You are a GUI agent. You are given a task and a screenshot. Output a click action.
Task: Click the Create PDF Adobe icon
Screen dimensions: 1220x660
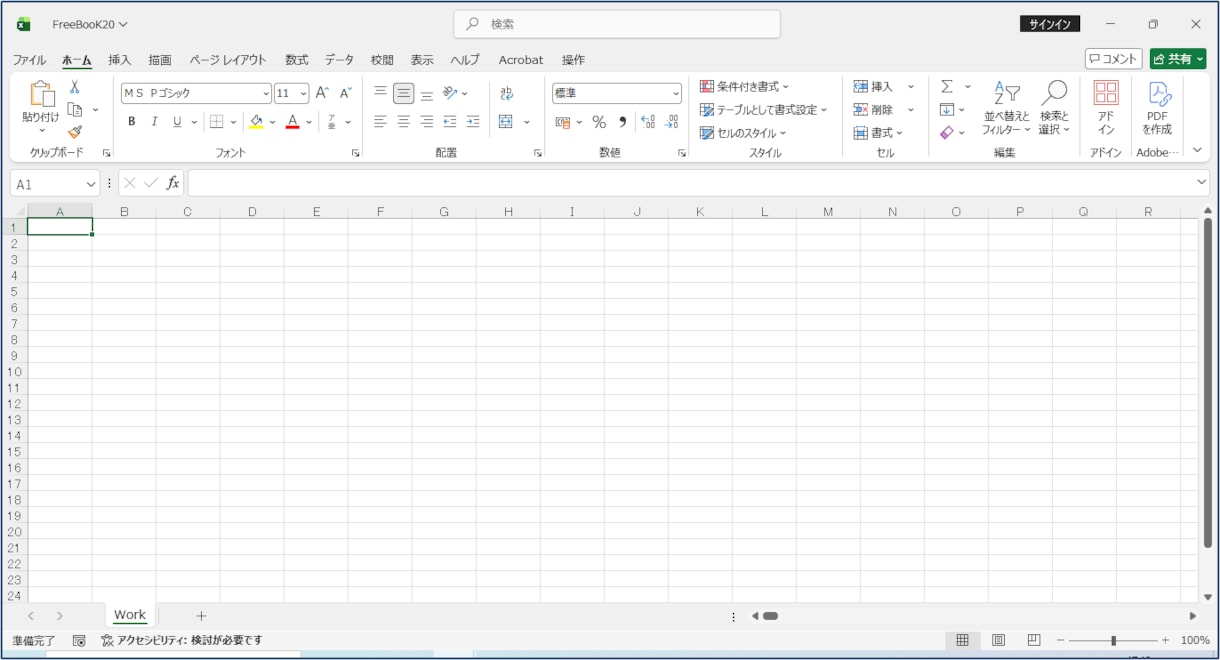[1157, 109]
